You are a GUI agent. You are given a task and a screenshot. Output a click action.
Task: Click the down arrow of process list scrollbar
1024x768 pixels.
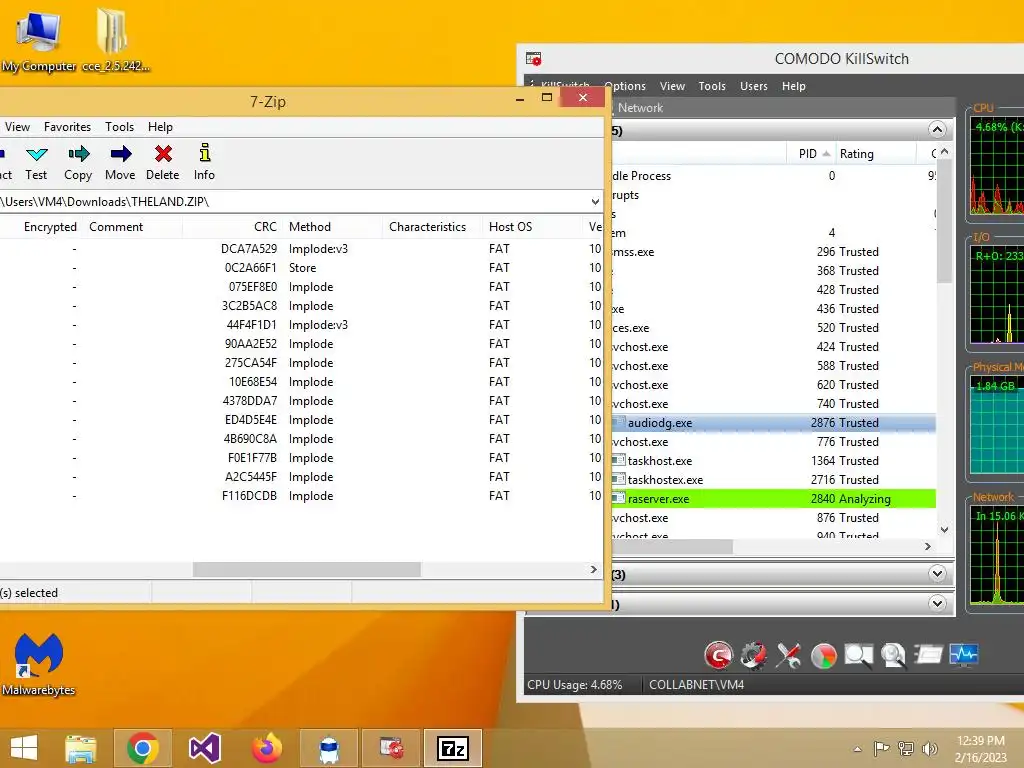point(944,530)
